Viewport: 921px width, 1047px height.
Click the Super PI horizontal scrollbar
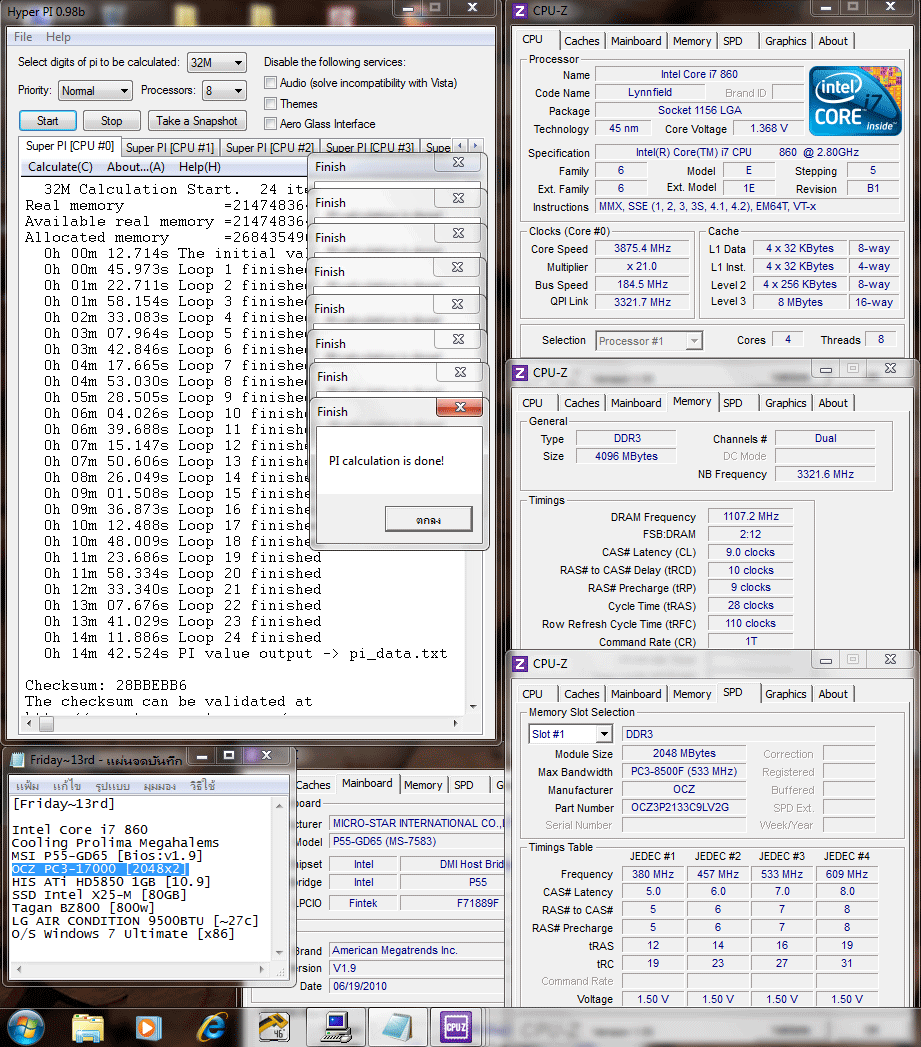242,723
